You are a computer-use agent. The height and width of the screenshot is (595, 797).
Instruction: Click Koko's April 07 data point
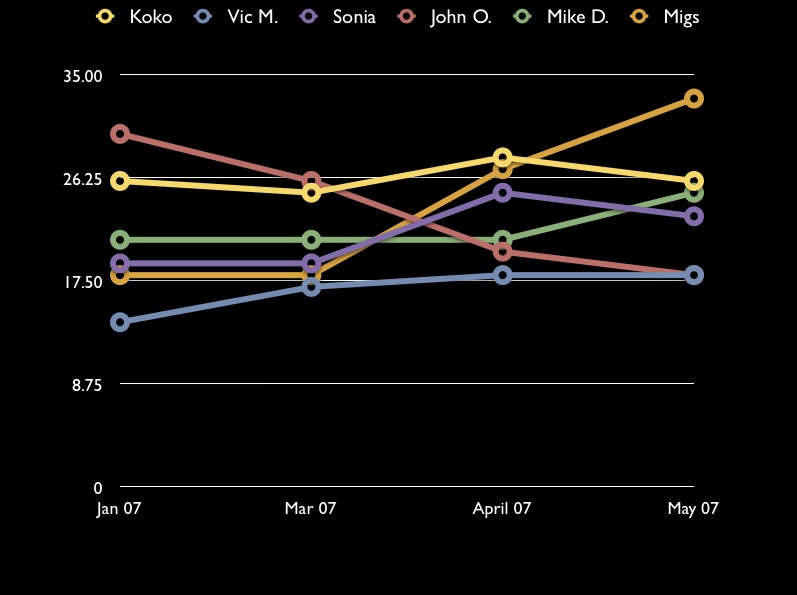tap(502, 158)
